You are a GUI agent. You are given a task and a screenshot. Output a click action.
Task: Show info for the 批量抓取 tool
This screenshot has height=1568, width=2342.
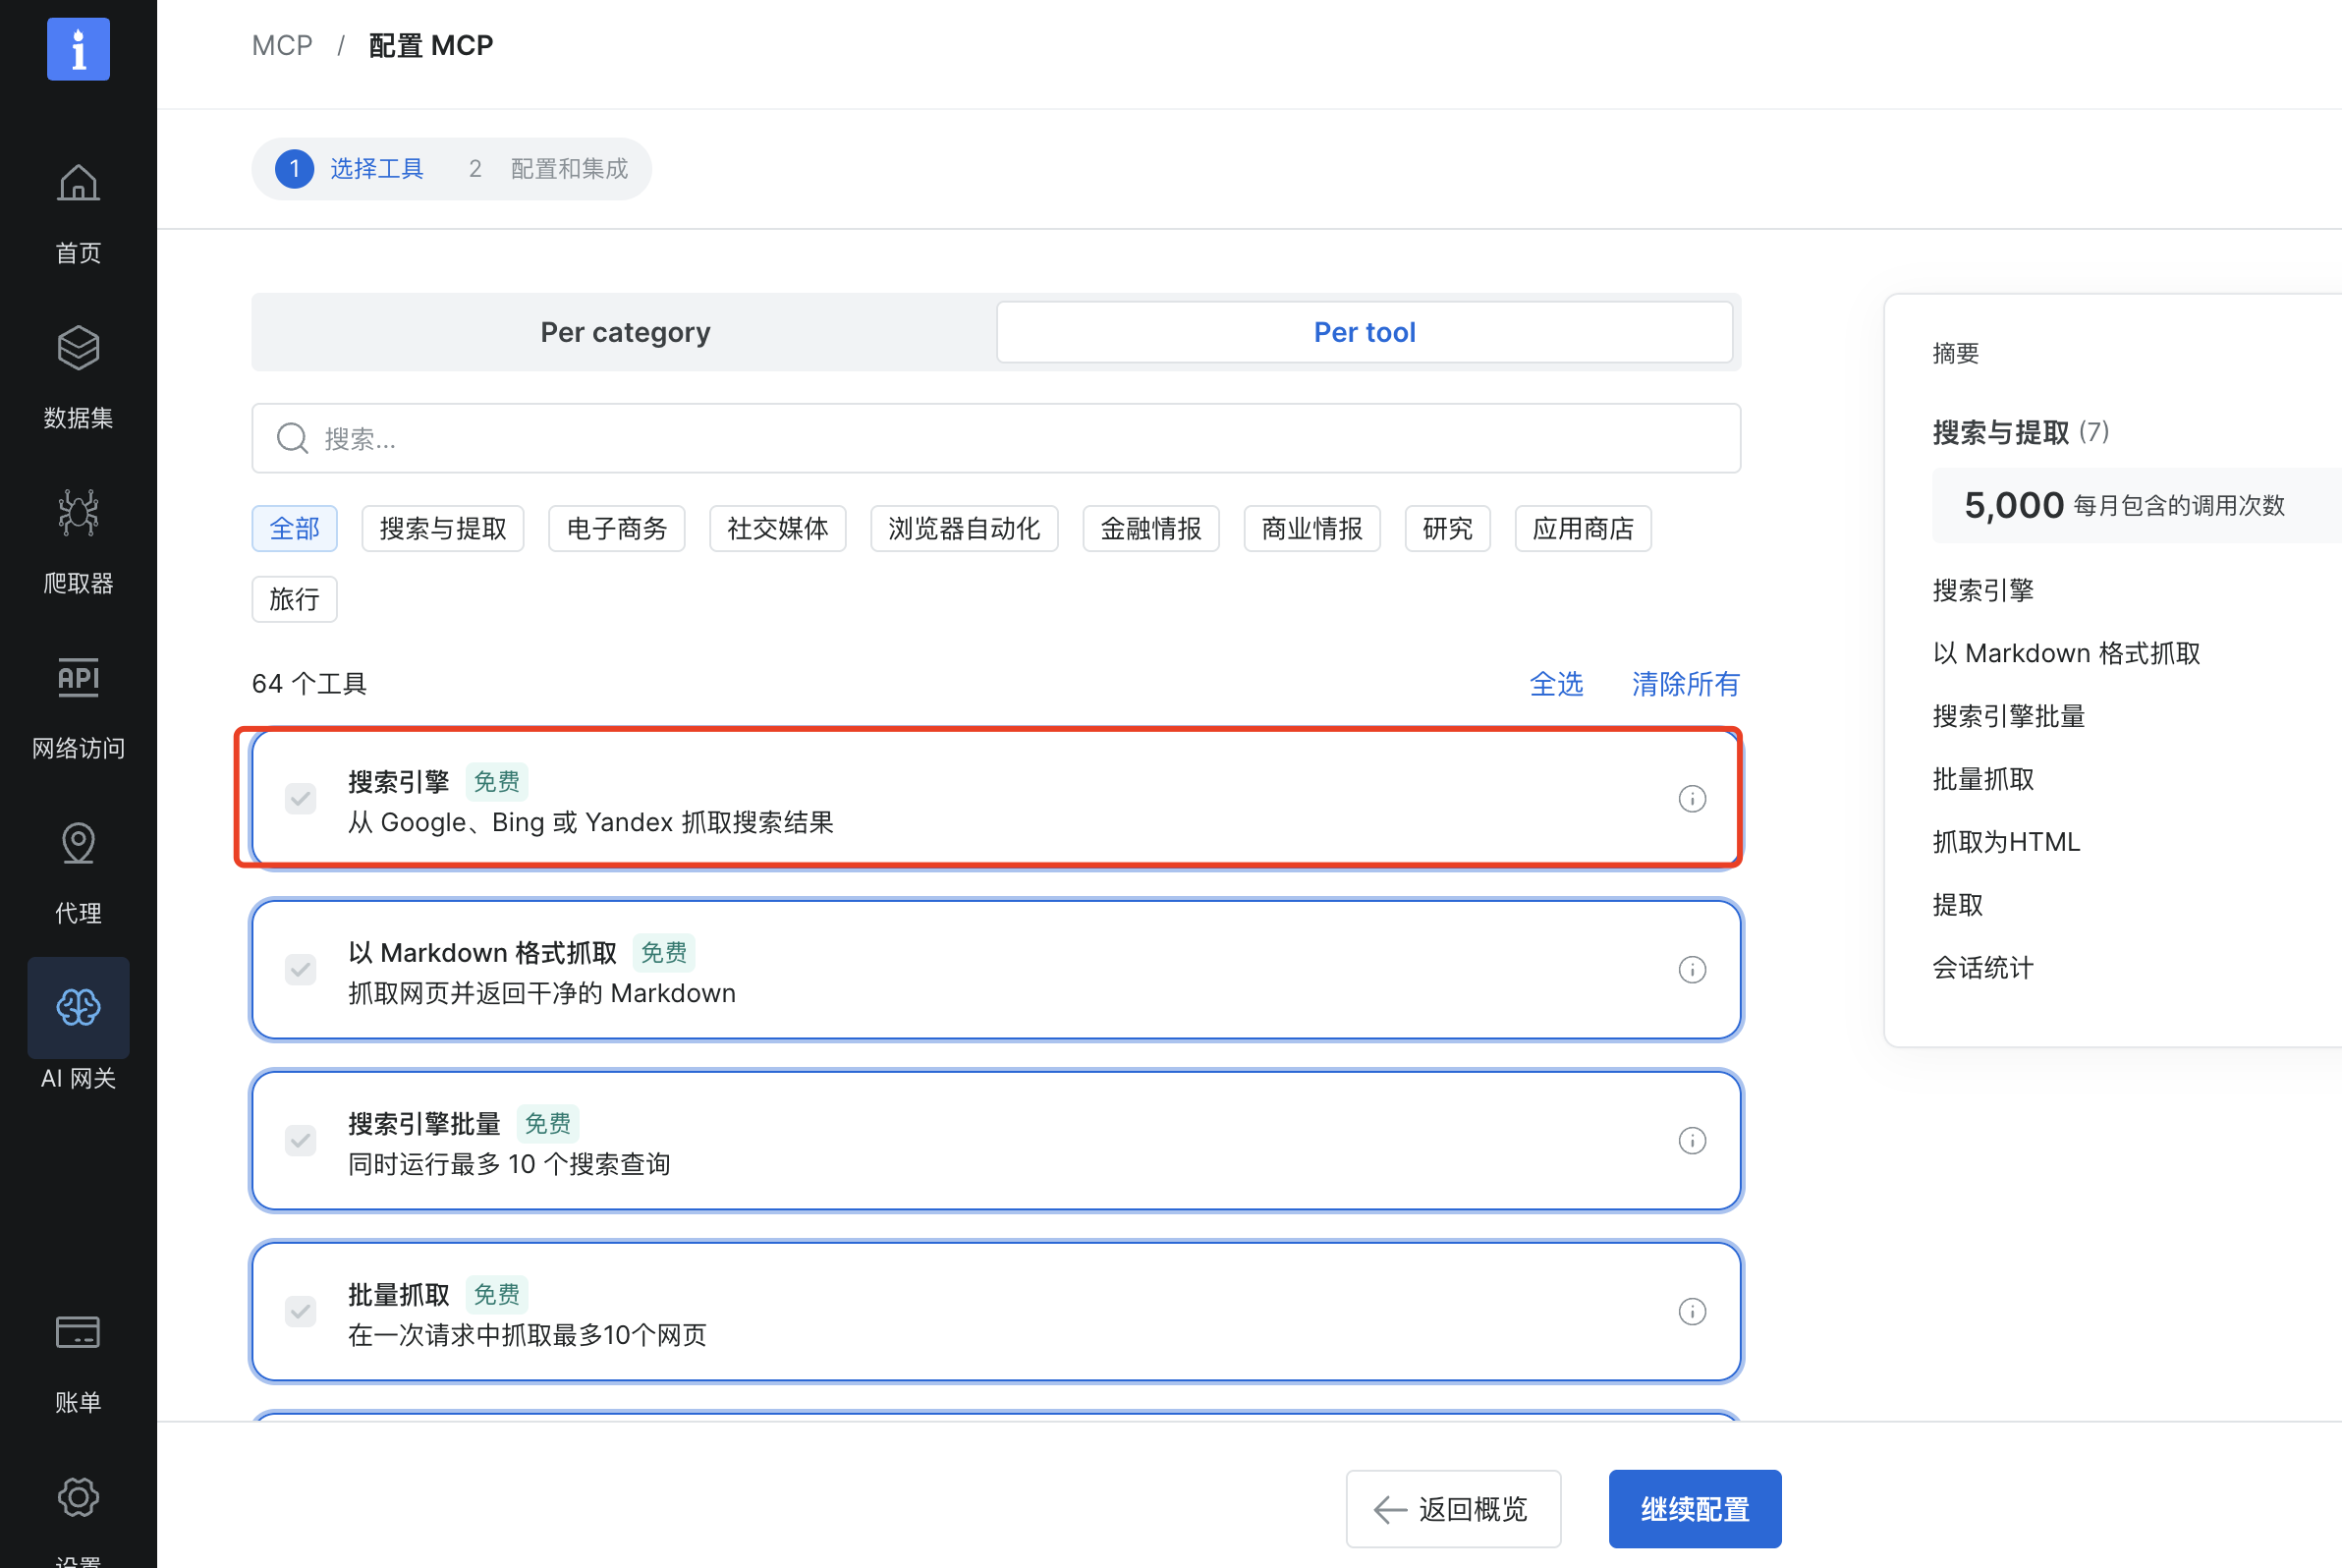(x=1691, y=1312)
